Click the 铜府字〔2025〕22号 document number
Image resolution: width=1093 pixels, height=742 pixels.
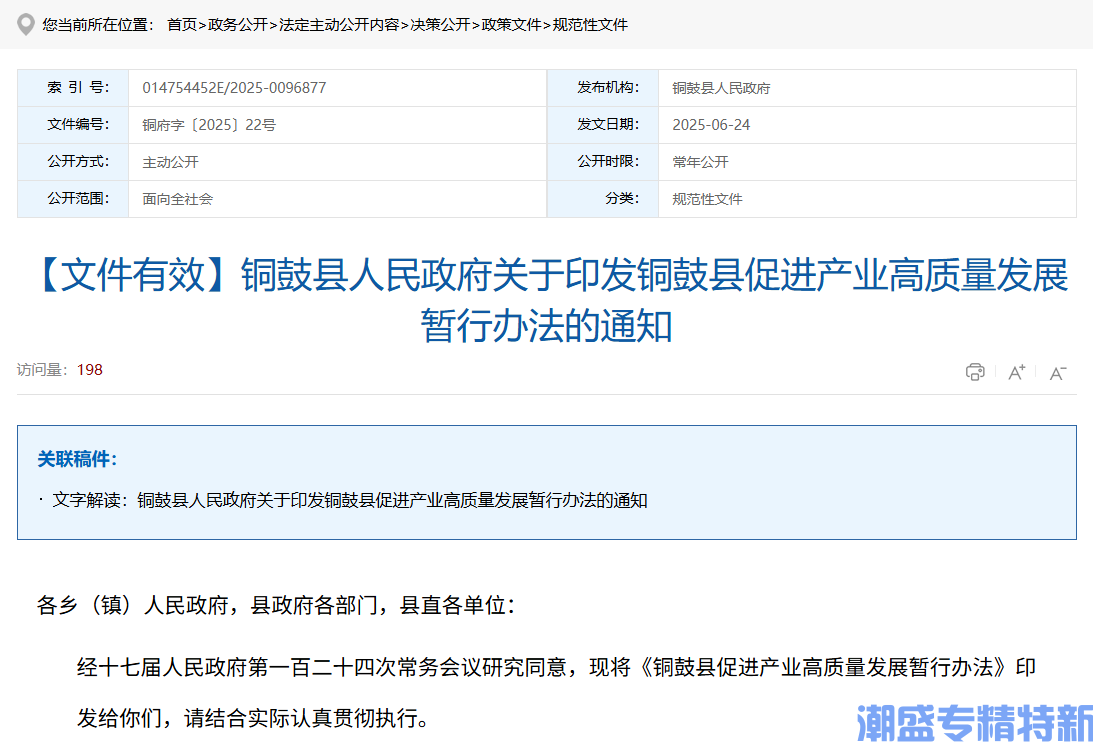click(x=207, y=124)
